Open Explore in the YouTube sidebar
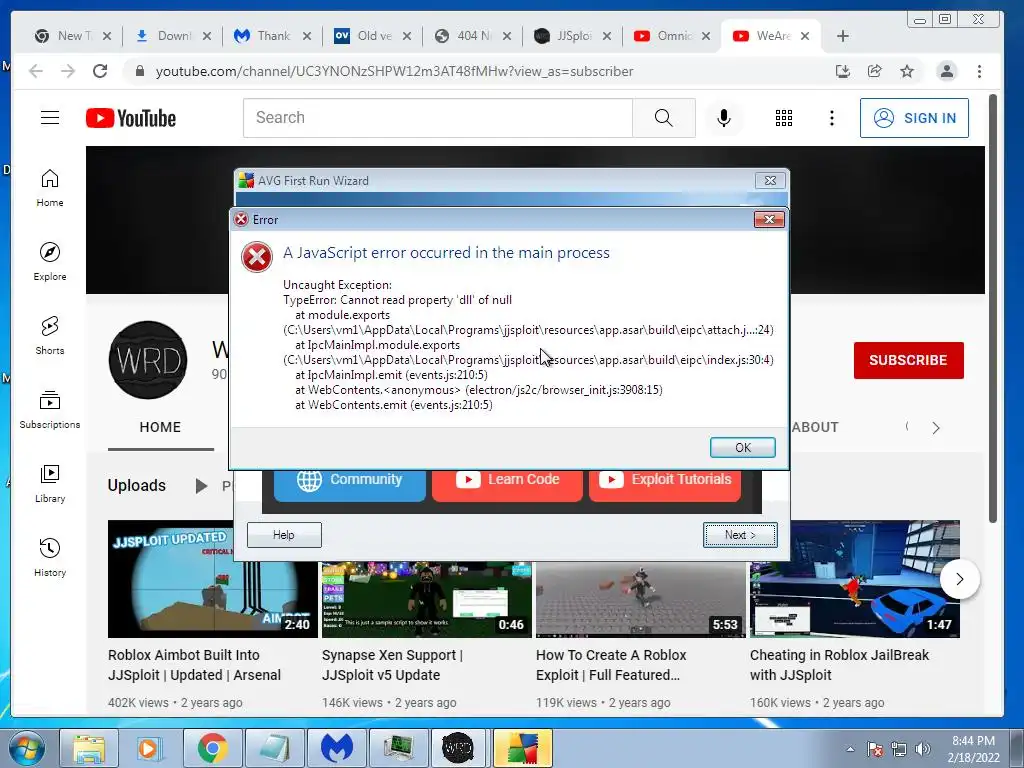The image size is (1024, 768). tap(50, 261)
